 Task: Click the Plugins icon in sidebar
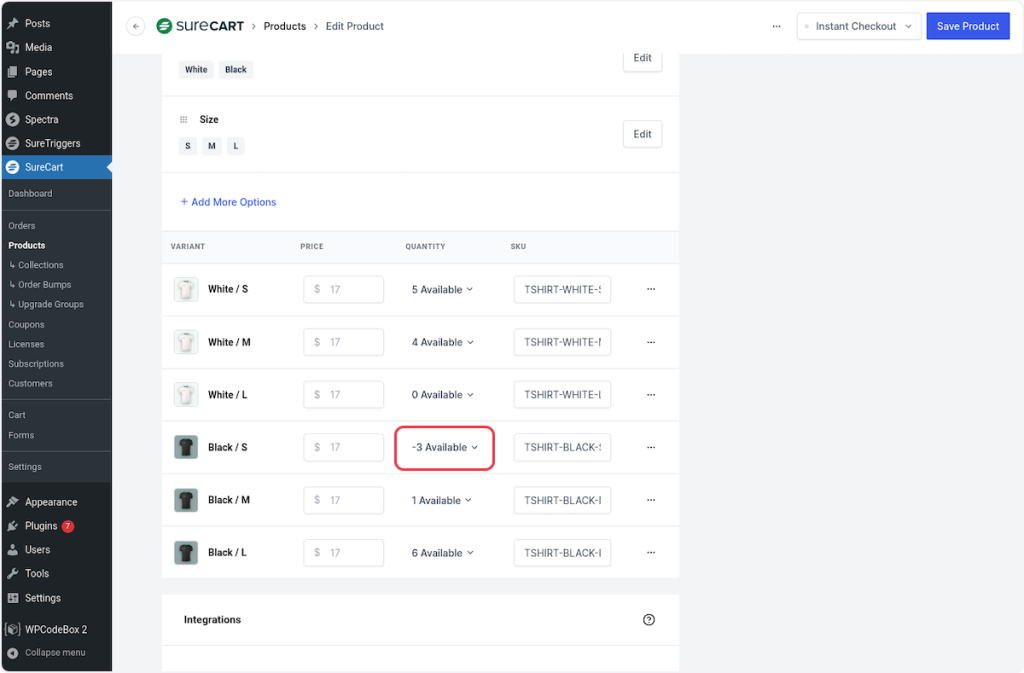tap(12, 526)
